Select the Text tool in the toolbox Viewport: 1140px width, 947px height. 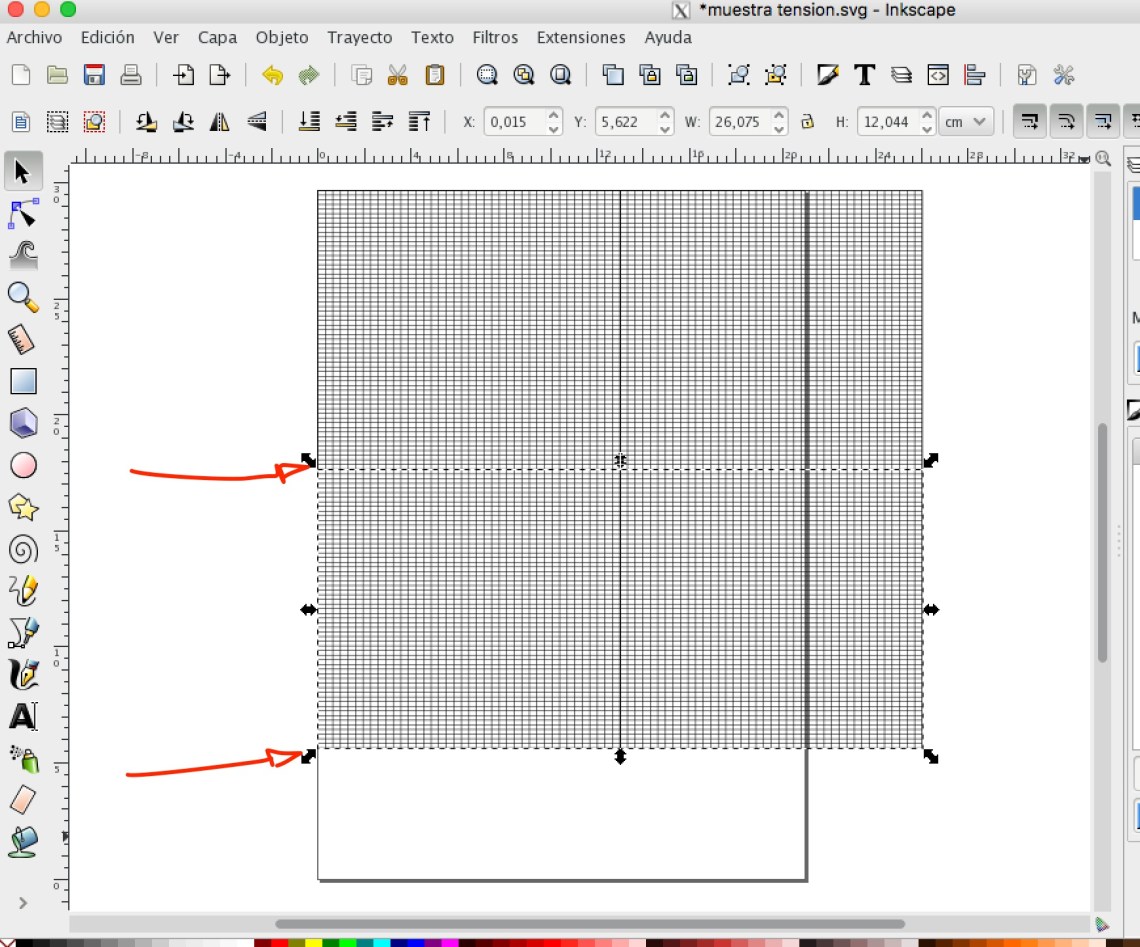pyautogui.click(x=23, y=716)
